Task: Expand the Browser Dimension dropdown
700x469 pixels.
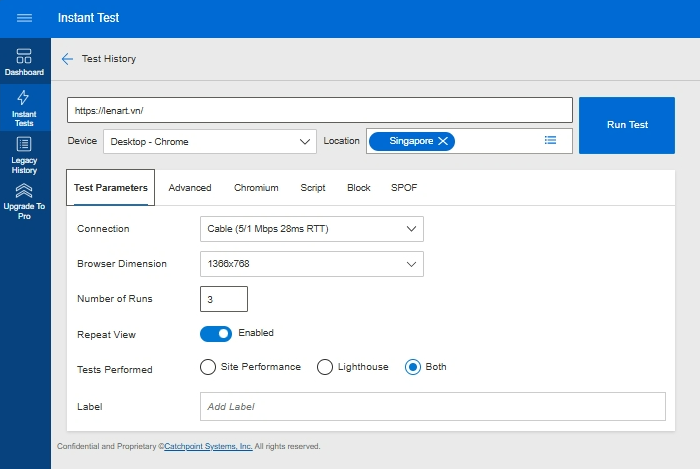Action: (311, 264)
